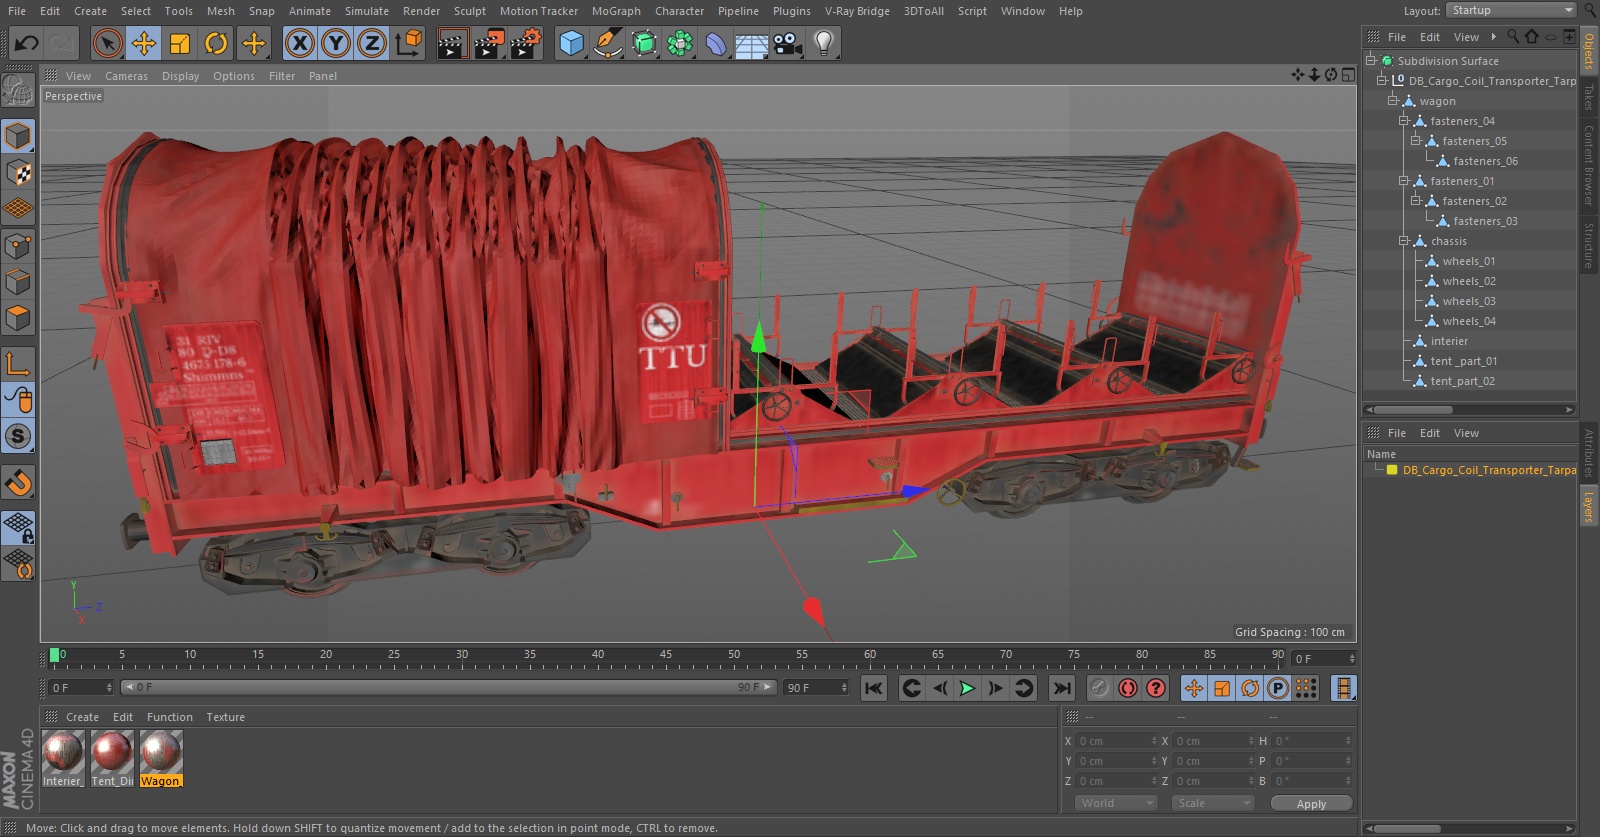The image size is (1600, 837).
Task: Collapse the wagon object node
Action: coord(1392,100)
